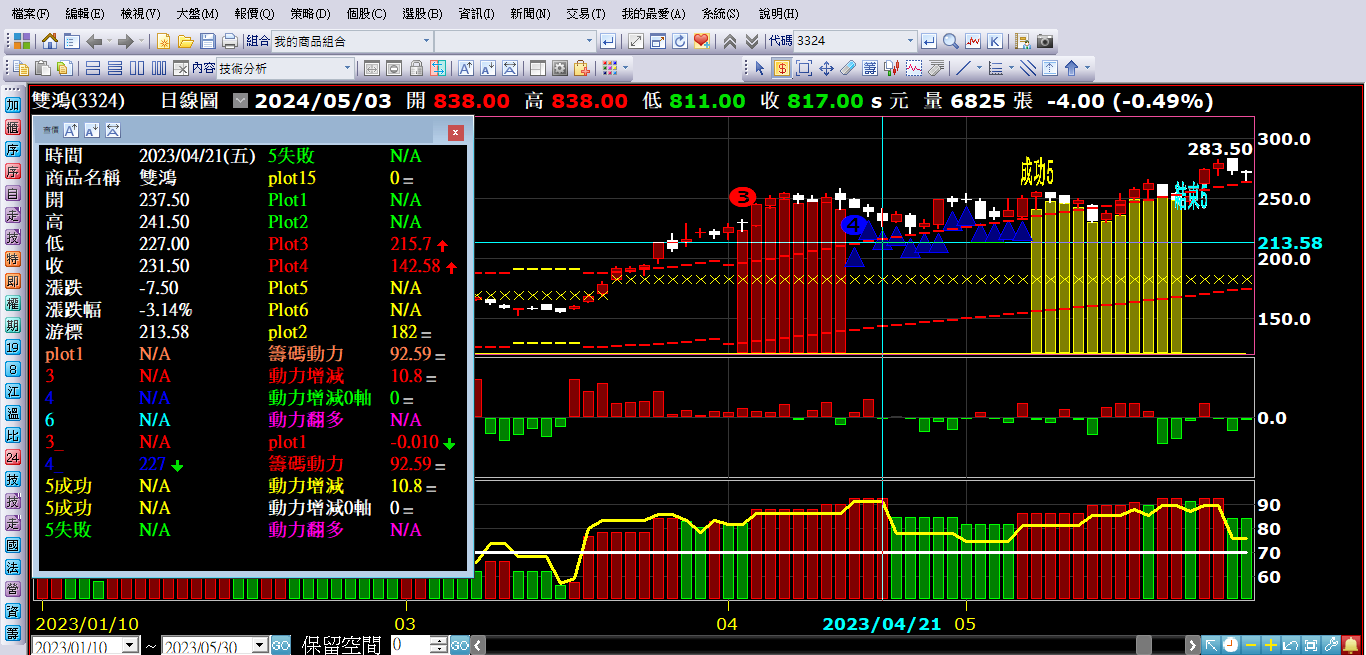Toggle the alert bell icon at bottom right
The width and height of the screenshot is (1366, 655).
pos(1351,645)
